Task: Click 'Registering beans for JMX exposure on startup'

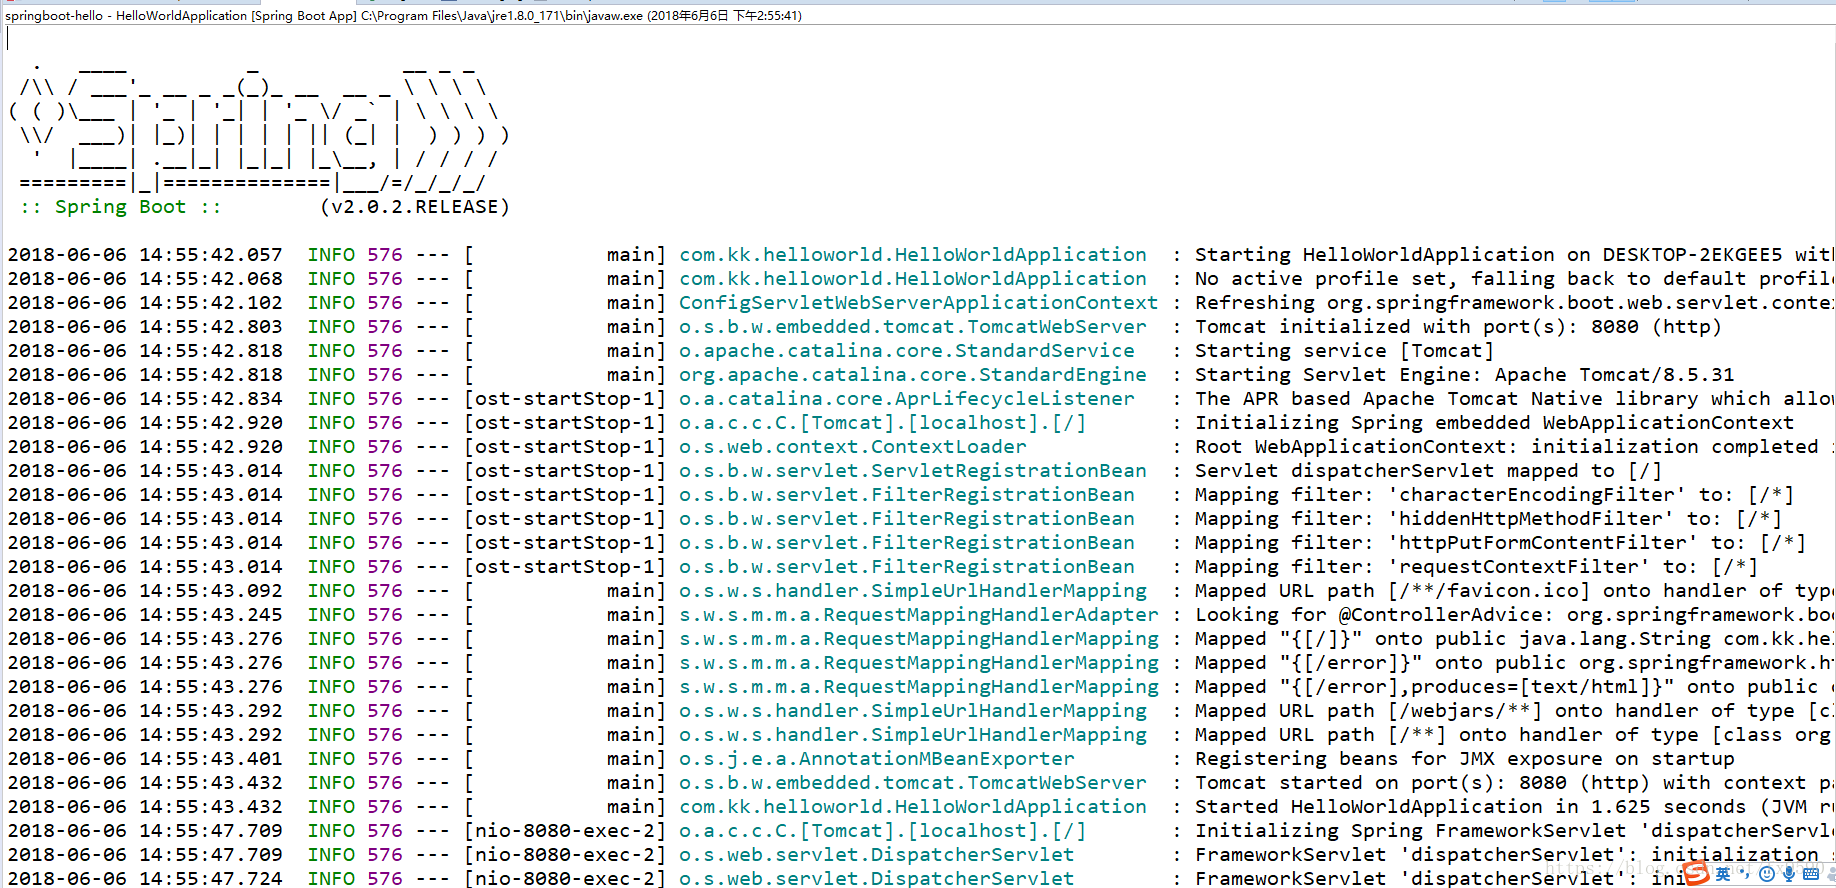Action: click(1464, 759)
